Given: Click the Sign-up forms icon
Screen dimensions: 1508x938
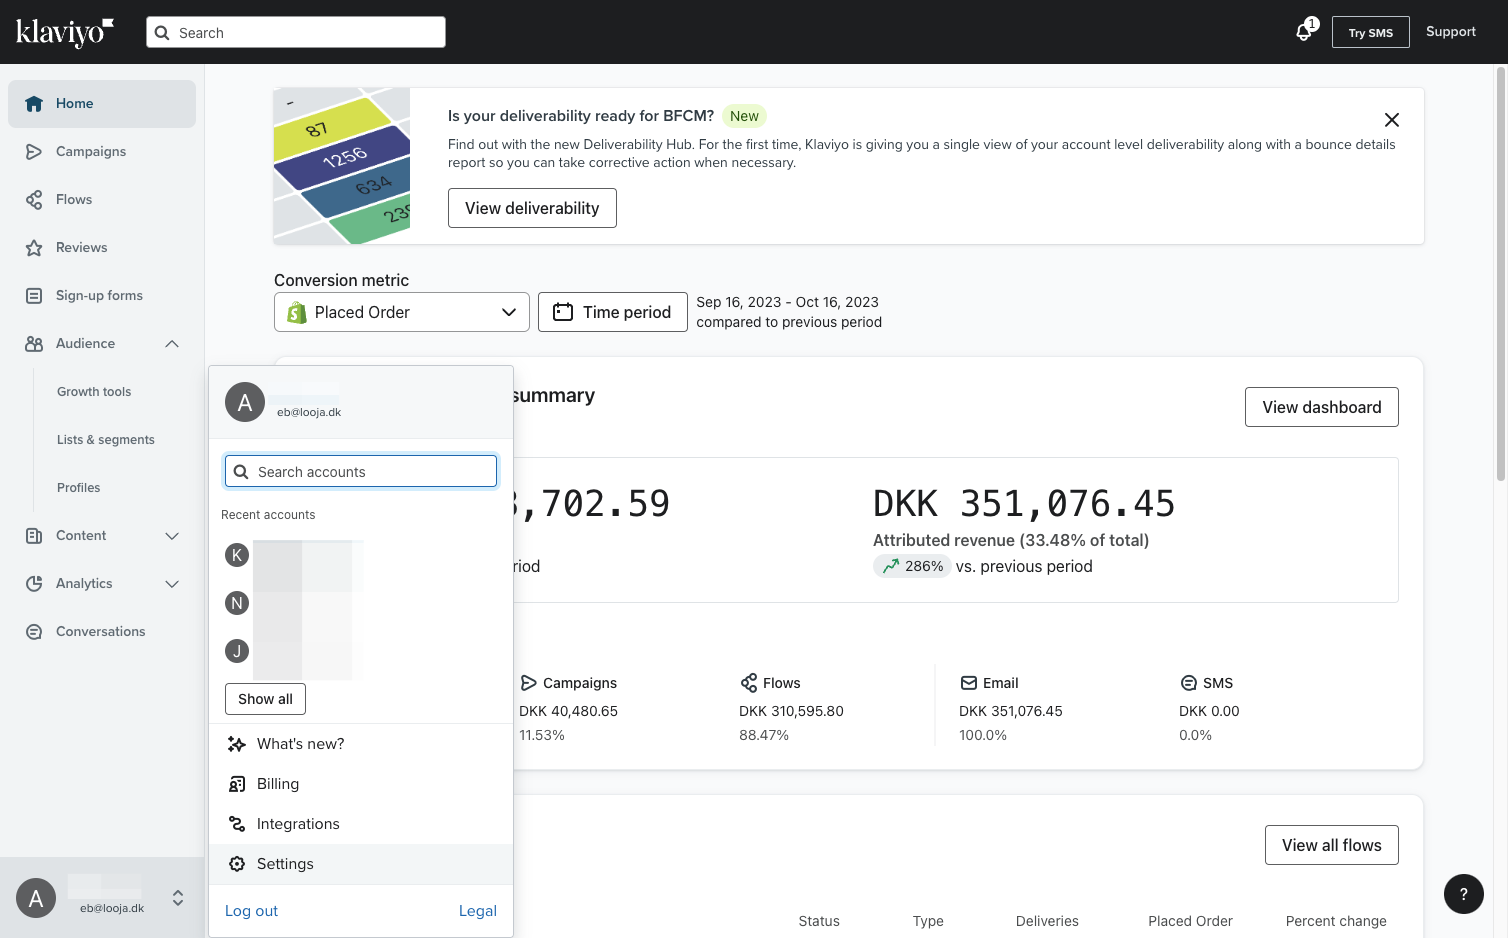Looking at the screenshot, I should click(x=34, y=296).
